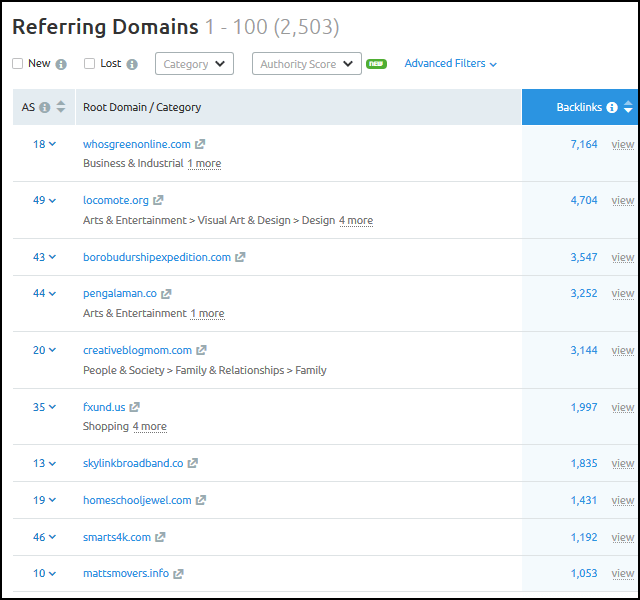Click 4,704 backlinks count

[584, 200]
